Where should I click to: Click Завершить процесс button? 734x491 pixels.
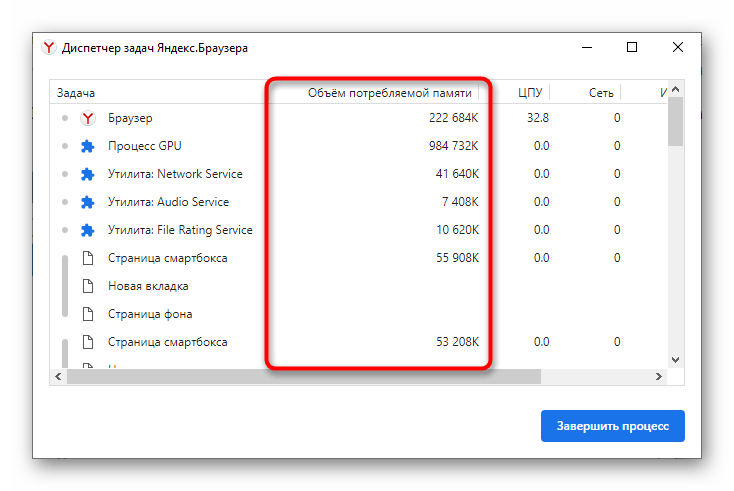[613, 426]
